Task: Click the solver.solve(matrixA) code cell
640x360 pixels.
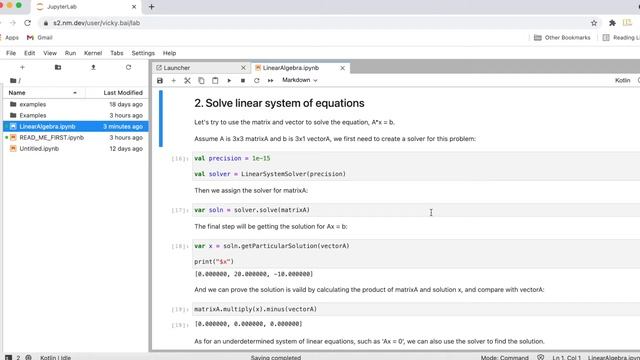Action: click(x=416, y=210)
